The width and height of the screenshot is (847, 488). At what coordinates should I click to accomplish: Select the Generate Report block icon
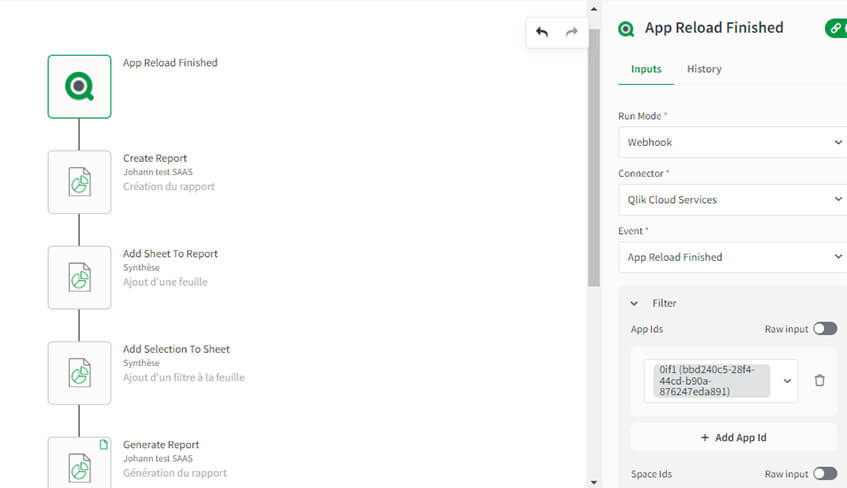pos(79,463)
